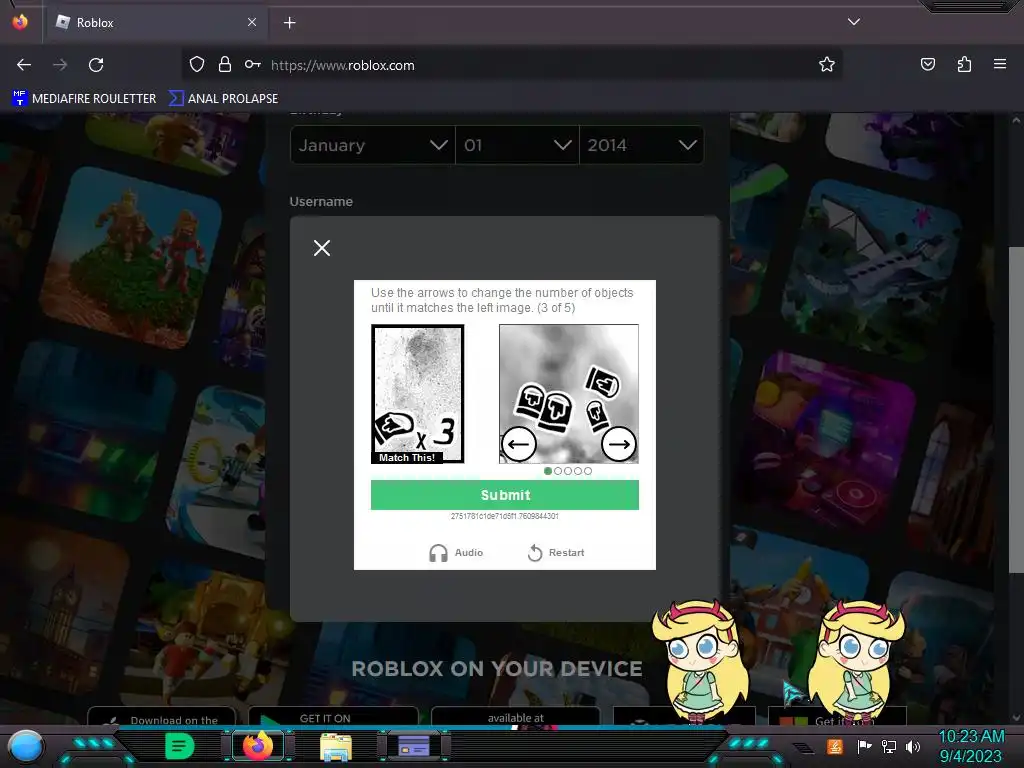Click the left Star Butterfly desktop mascot

coord(701,661)
